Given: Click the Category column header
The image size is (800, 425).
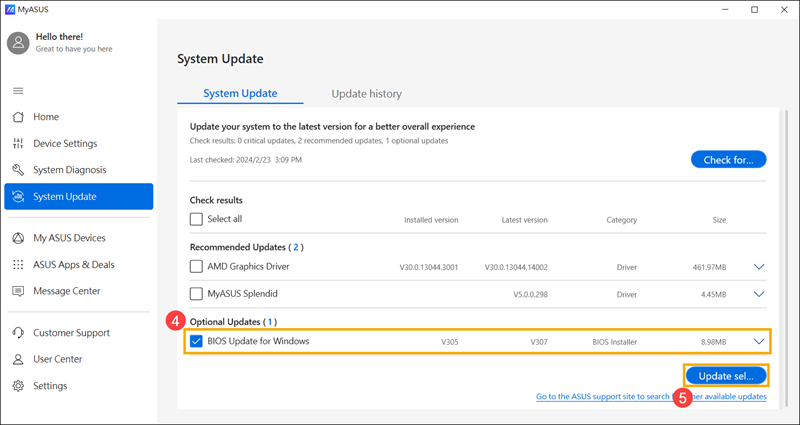Looking at the screenshot, I should pos(621,220).
